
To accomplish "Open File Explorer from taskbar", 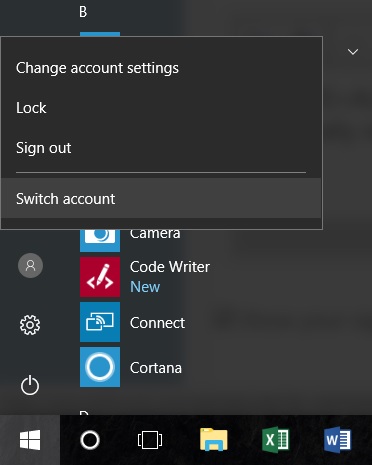I will point(214,440).
